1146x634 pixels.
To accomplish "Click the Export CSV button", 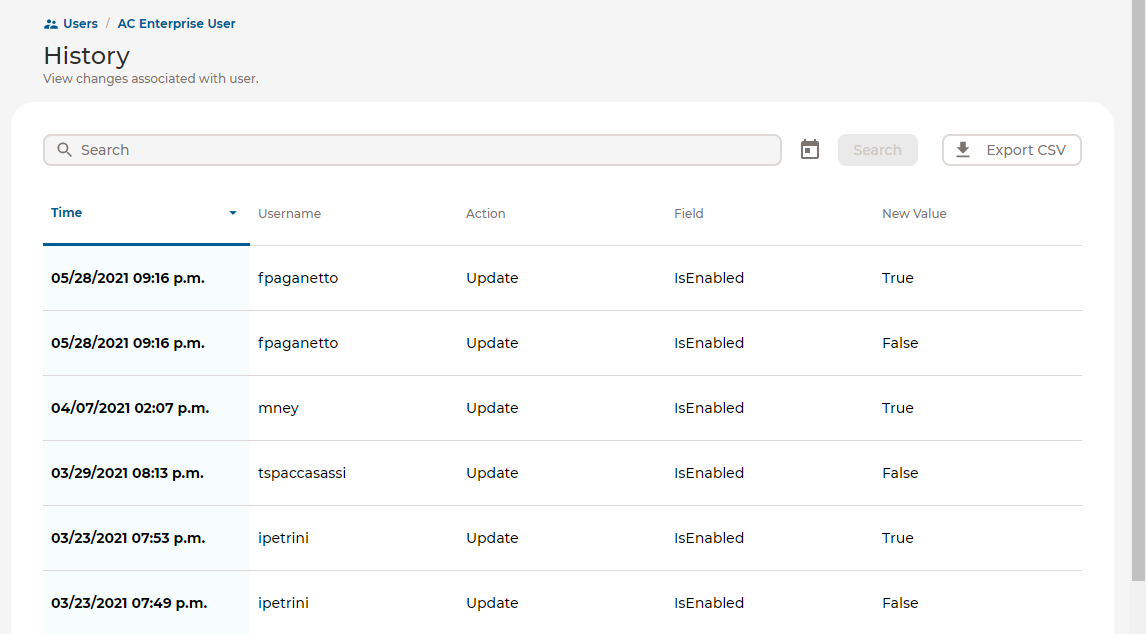I will tap(1011, 149).
